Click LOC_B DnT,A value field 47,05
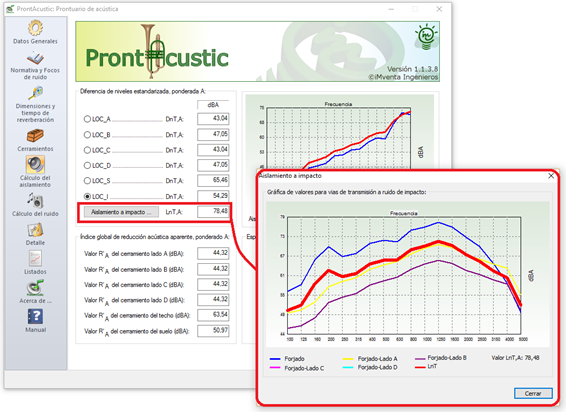Image resolution: width=566 pixels, height=412 pixels. [213, 134]
